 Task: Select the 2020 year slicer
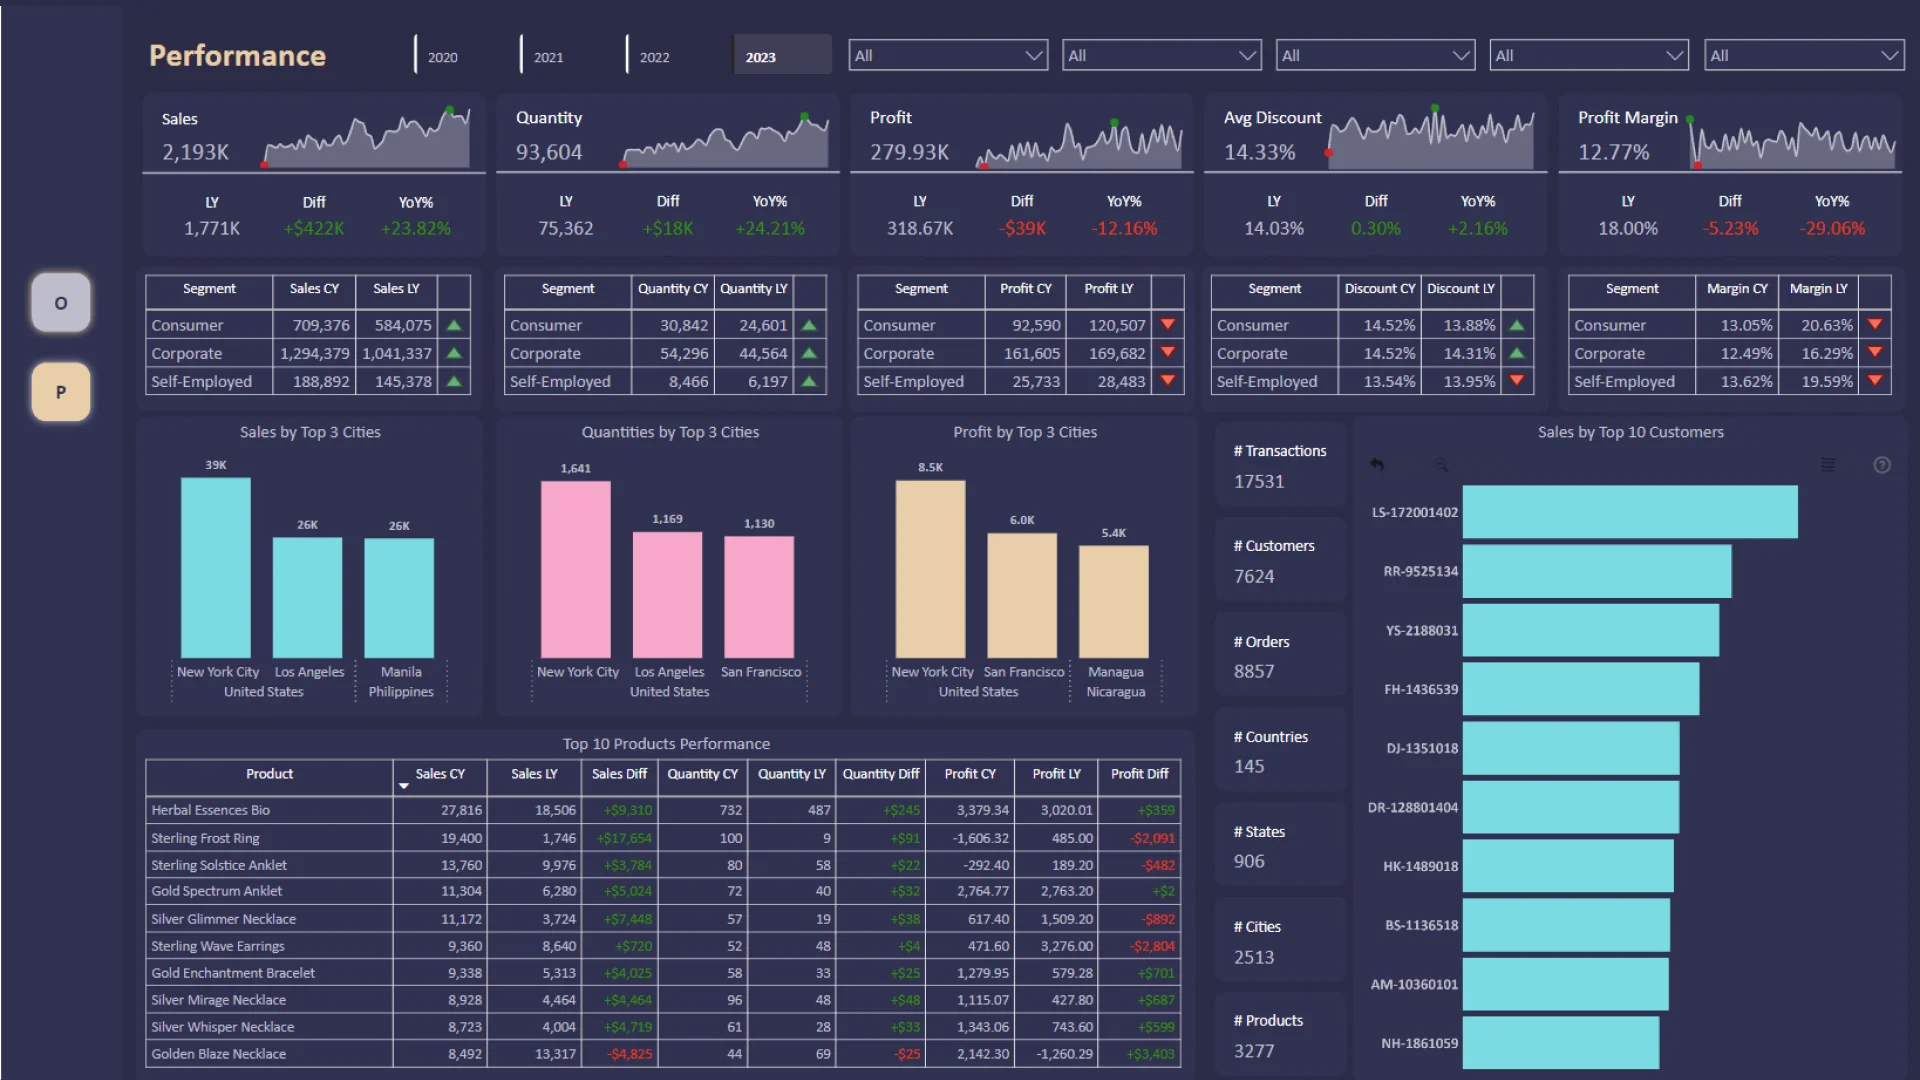coord(461,55)
